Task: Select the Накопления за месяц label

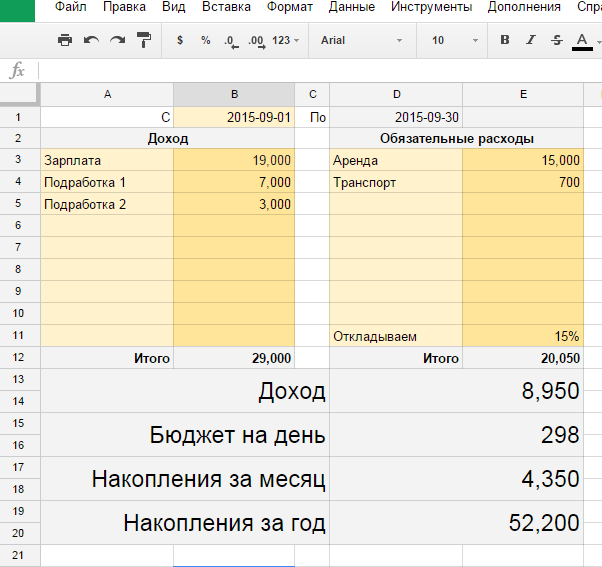Action: (x=185, y=479)
